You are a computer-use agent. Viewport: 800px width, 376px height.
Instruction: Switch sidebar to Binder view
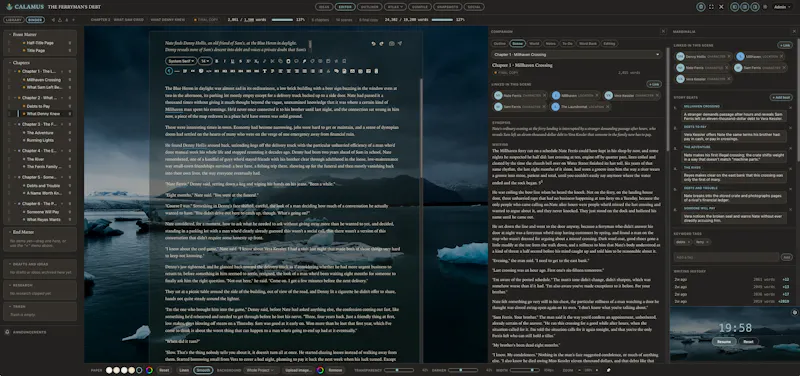(35, 20)
